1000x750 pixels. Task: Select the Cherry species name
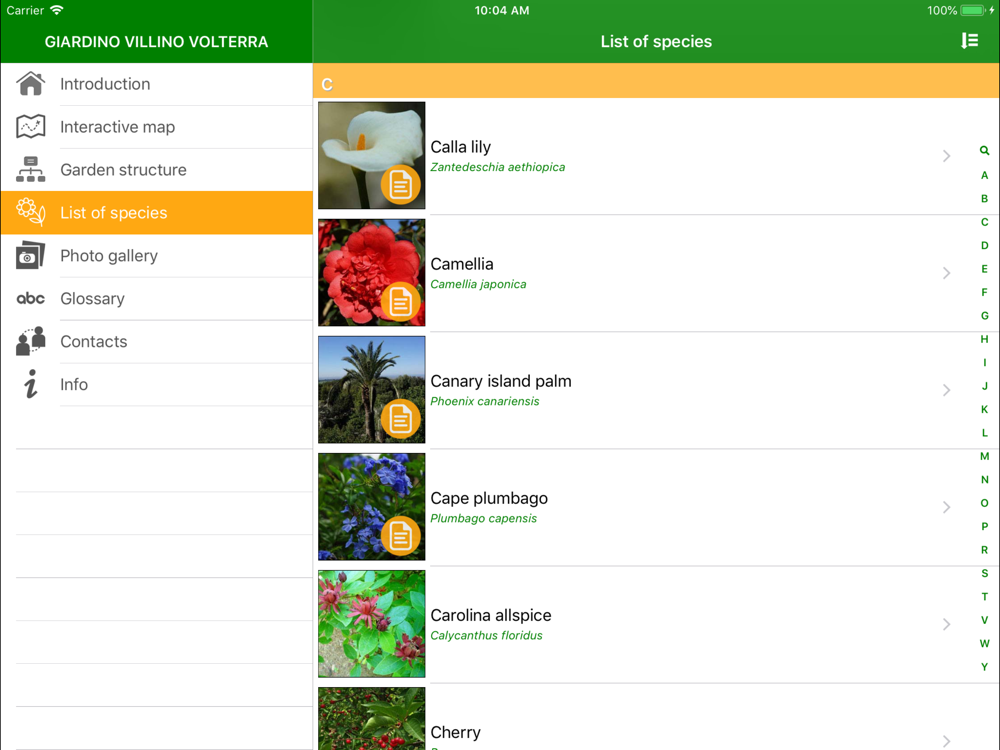[x=455, y=732]
